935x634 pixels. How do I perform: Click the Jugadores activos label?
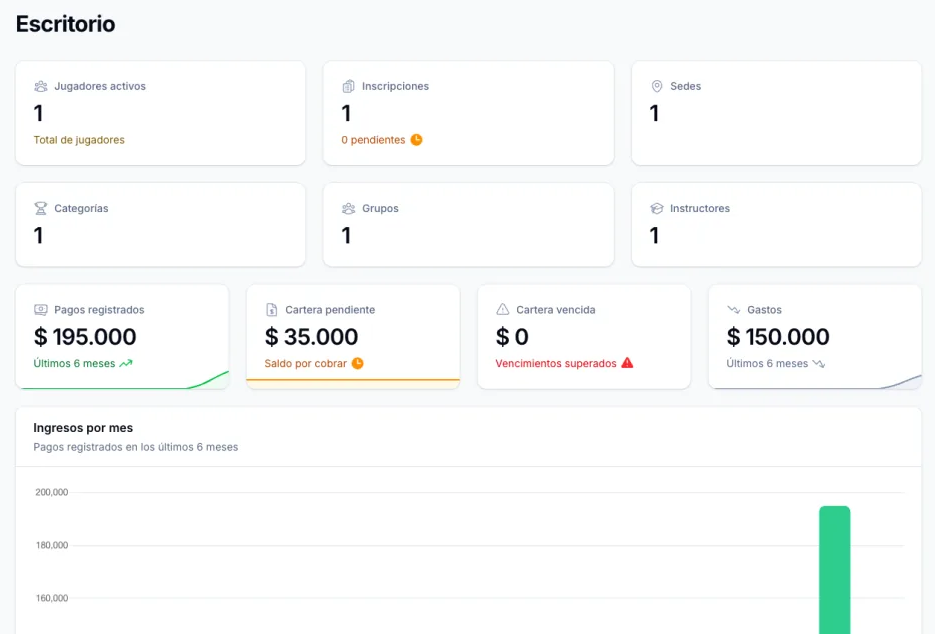[100, 86]
